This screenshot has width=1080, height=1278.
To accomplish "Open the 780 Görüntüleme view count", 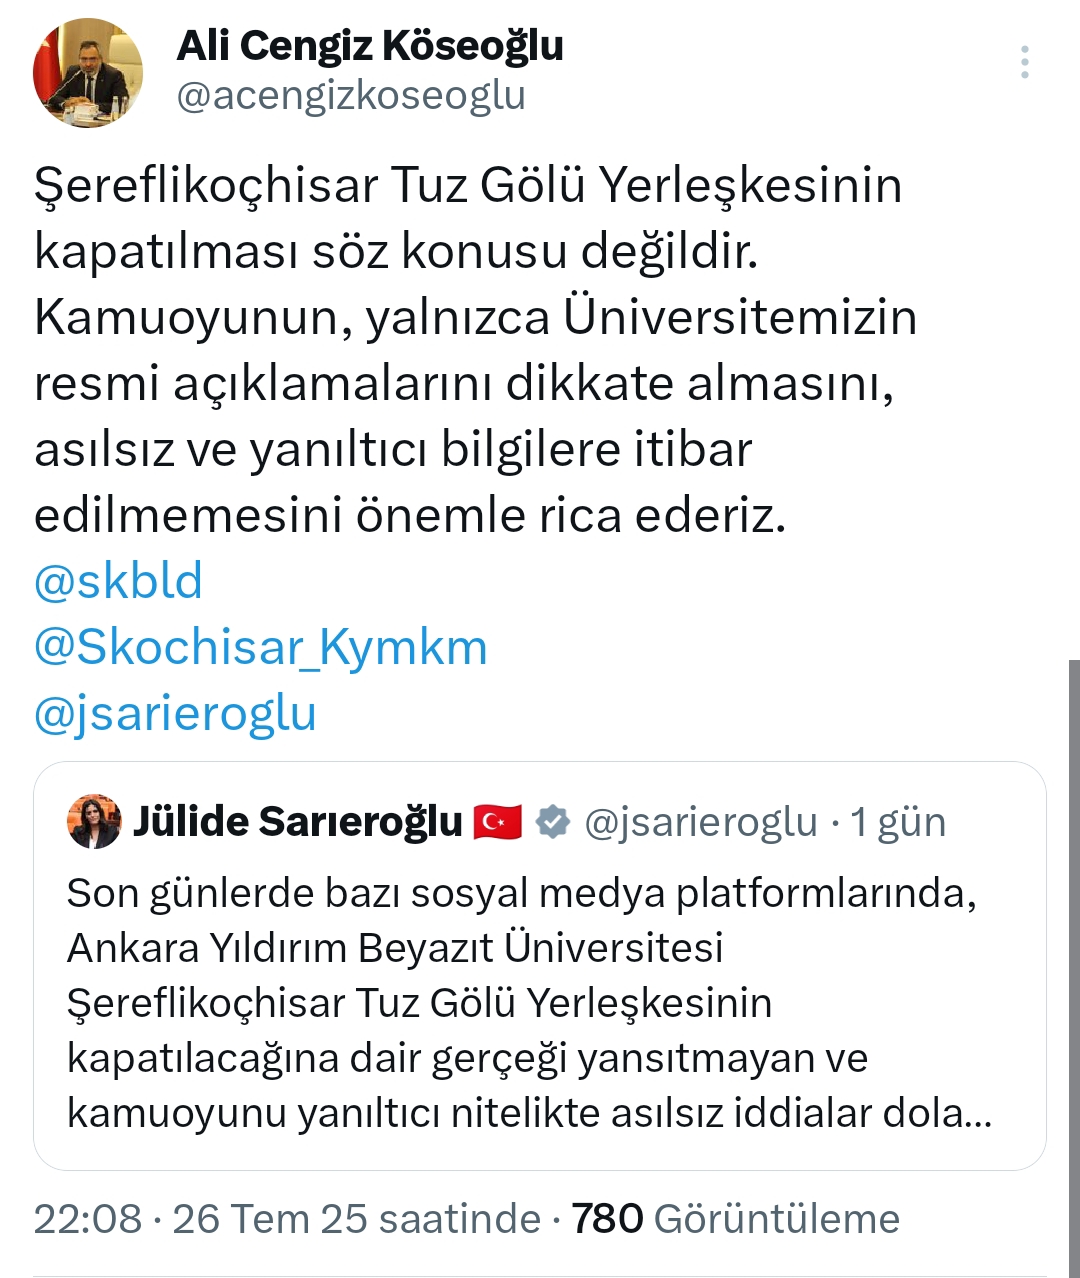I will pyautogui.click(x=735, y=1219).
